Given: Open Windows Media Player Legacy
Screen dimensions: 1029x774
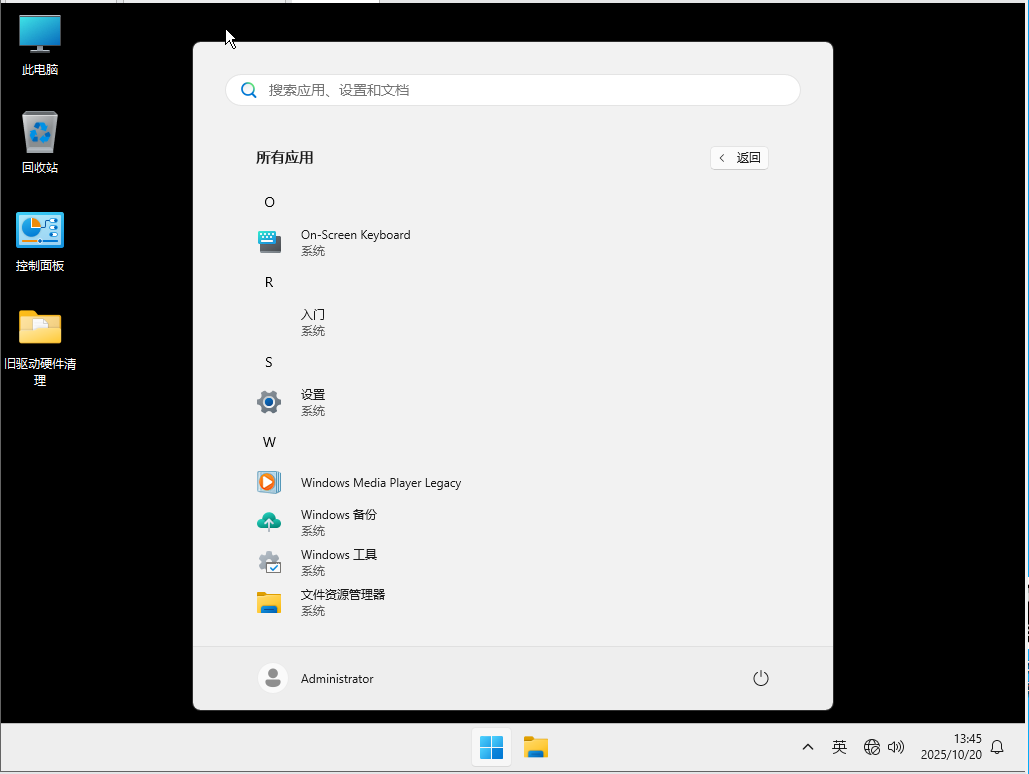Looking at the screenshot, I should point(380,482).
